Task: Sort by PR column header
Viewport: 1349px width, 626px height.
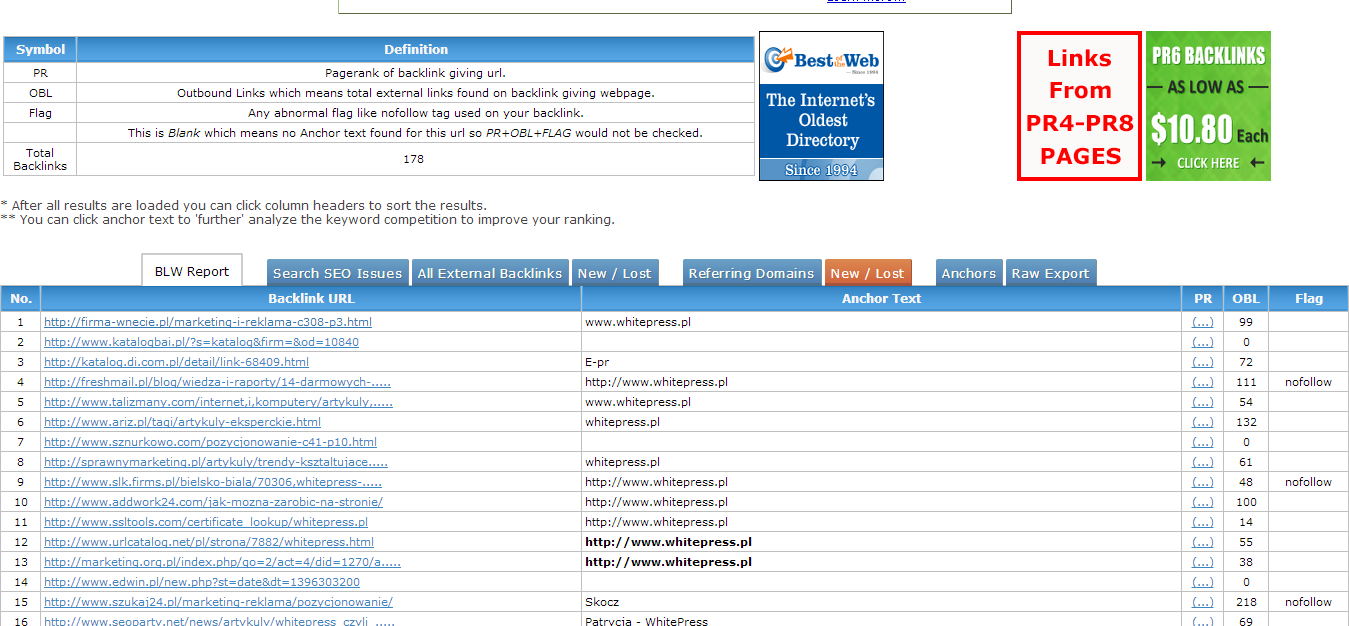Action: [1203, 298]
